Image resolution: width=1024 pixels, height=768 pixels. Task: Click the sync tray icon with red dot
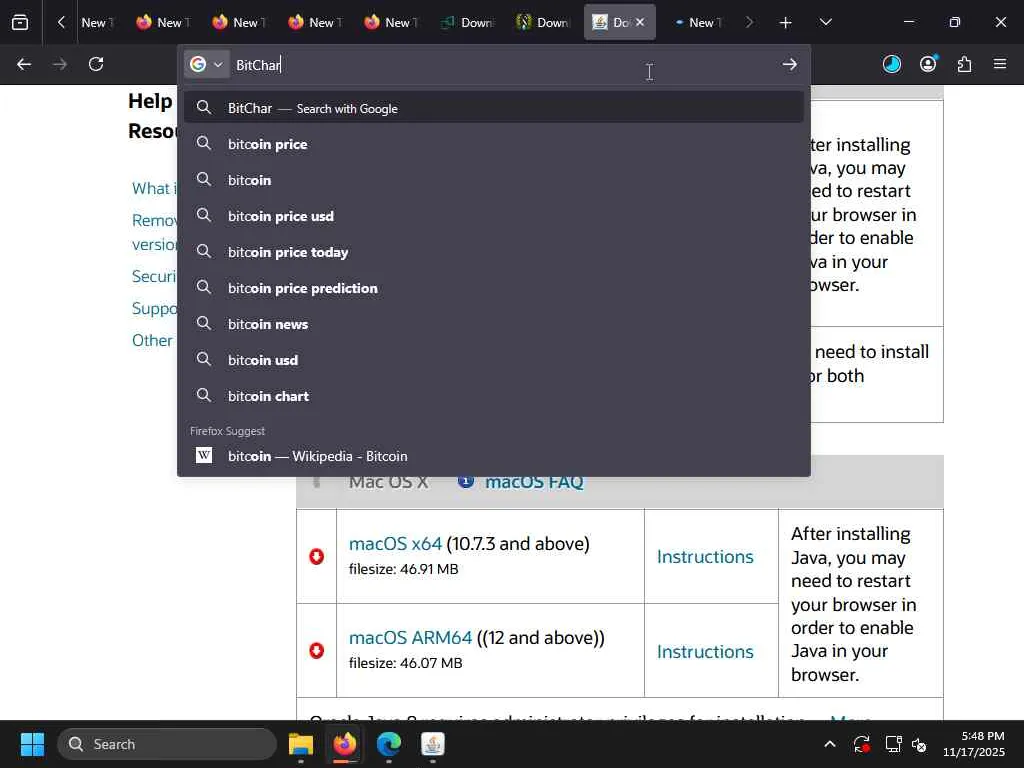[862, 744]
